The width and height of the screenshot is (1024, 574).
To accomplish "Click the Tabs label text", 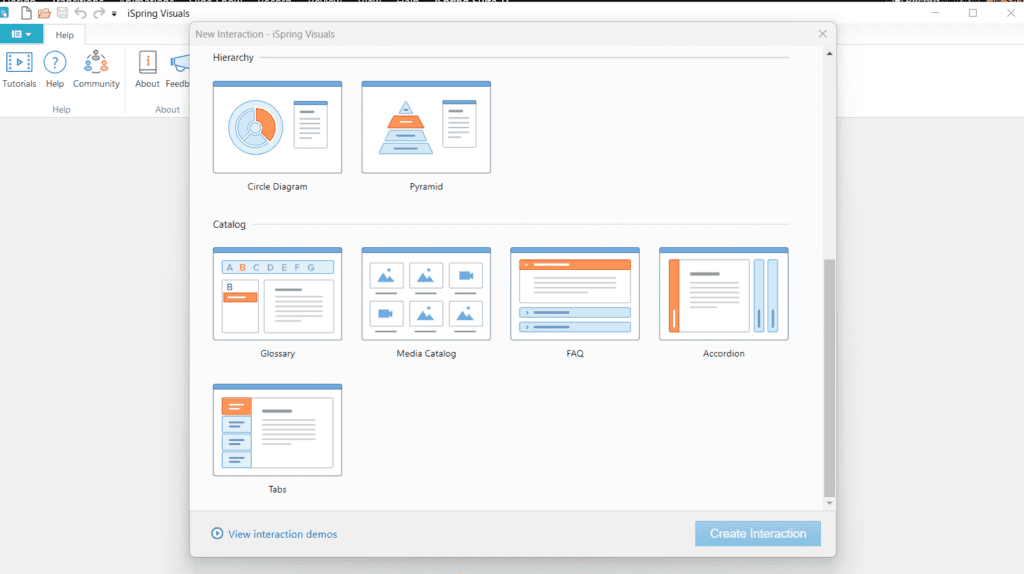I will point(278,489).
